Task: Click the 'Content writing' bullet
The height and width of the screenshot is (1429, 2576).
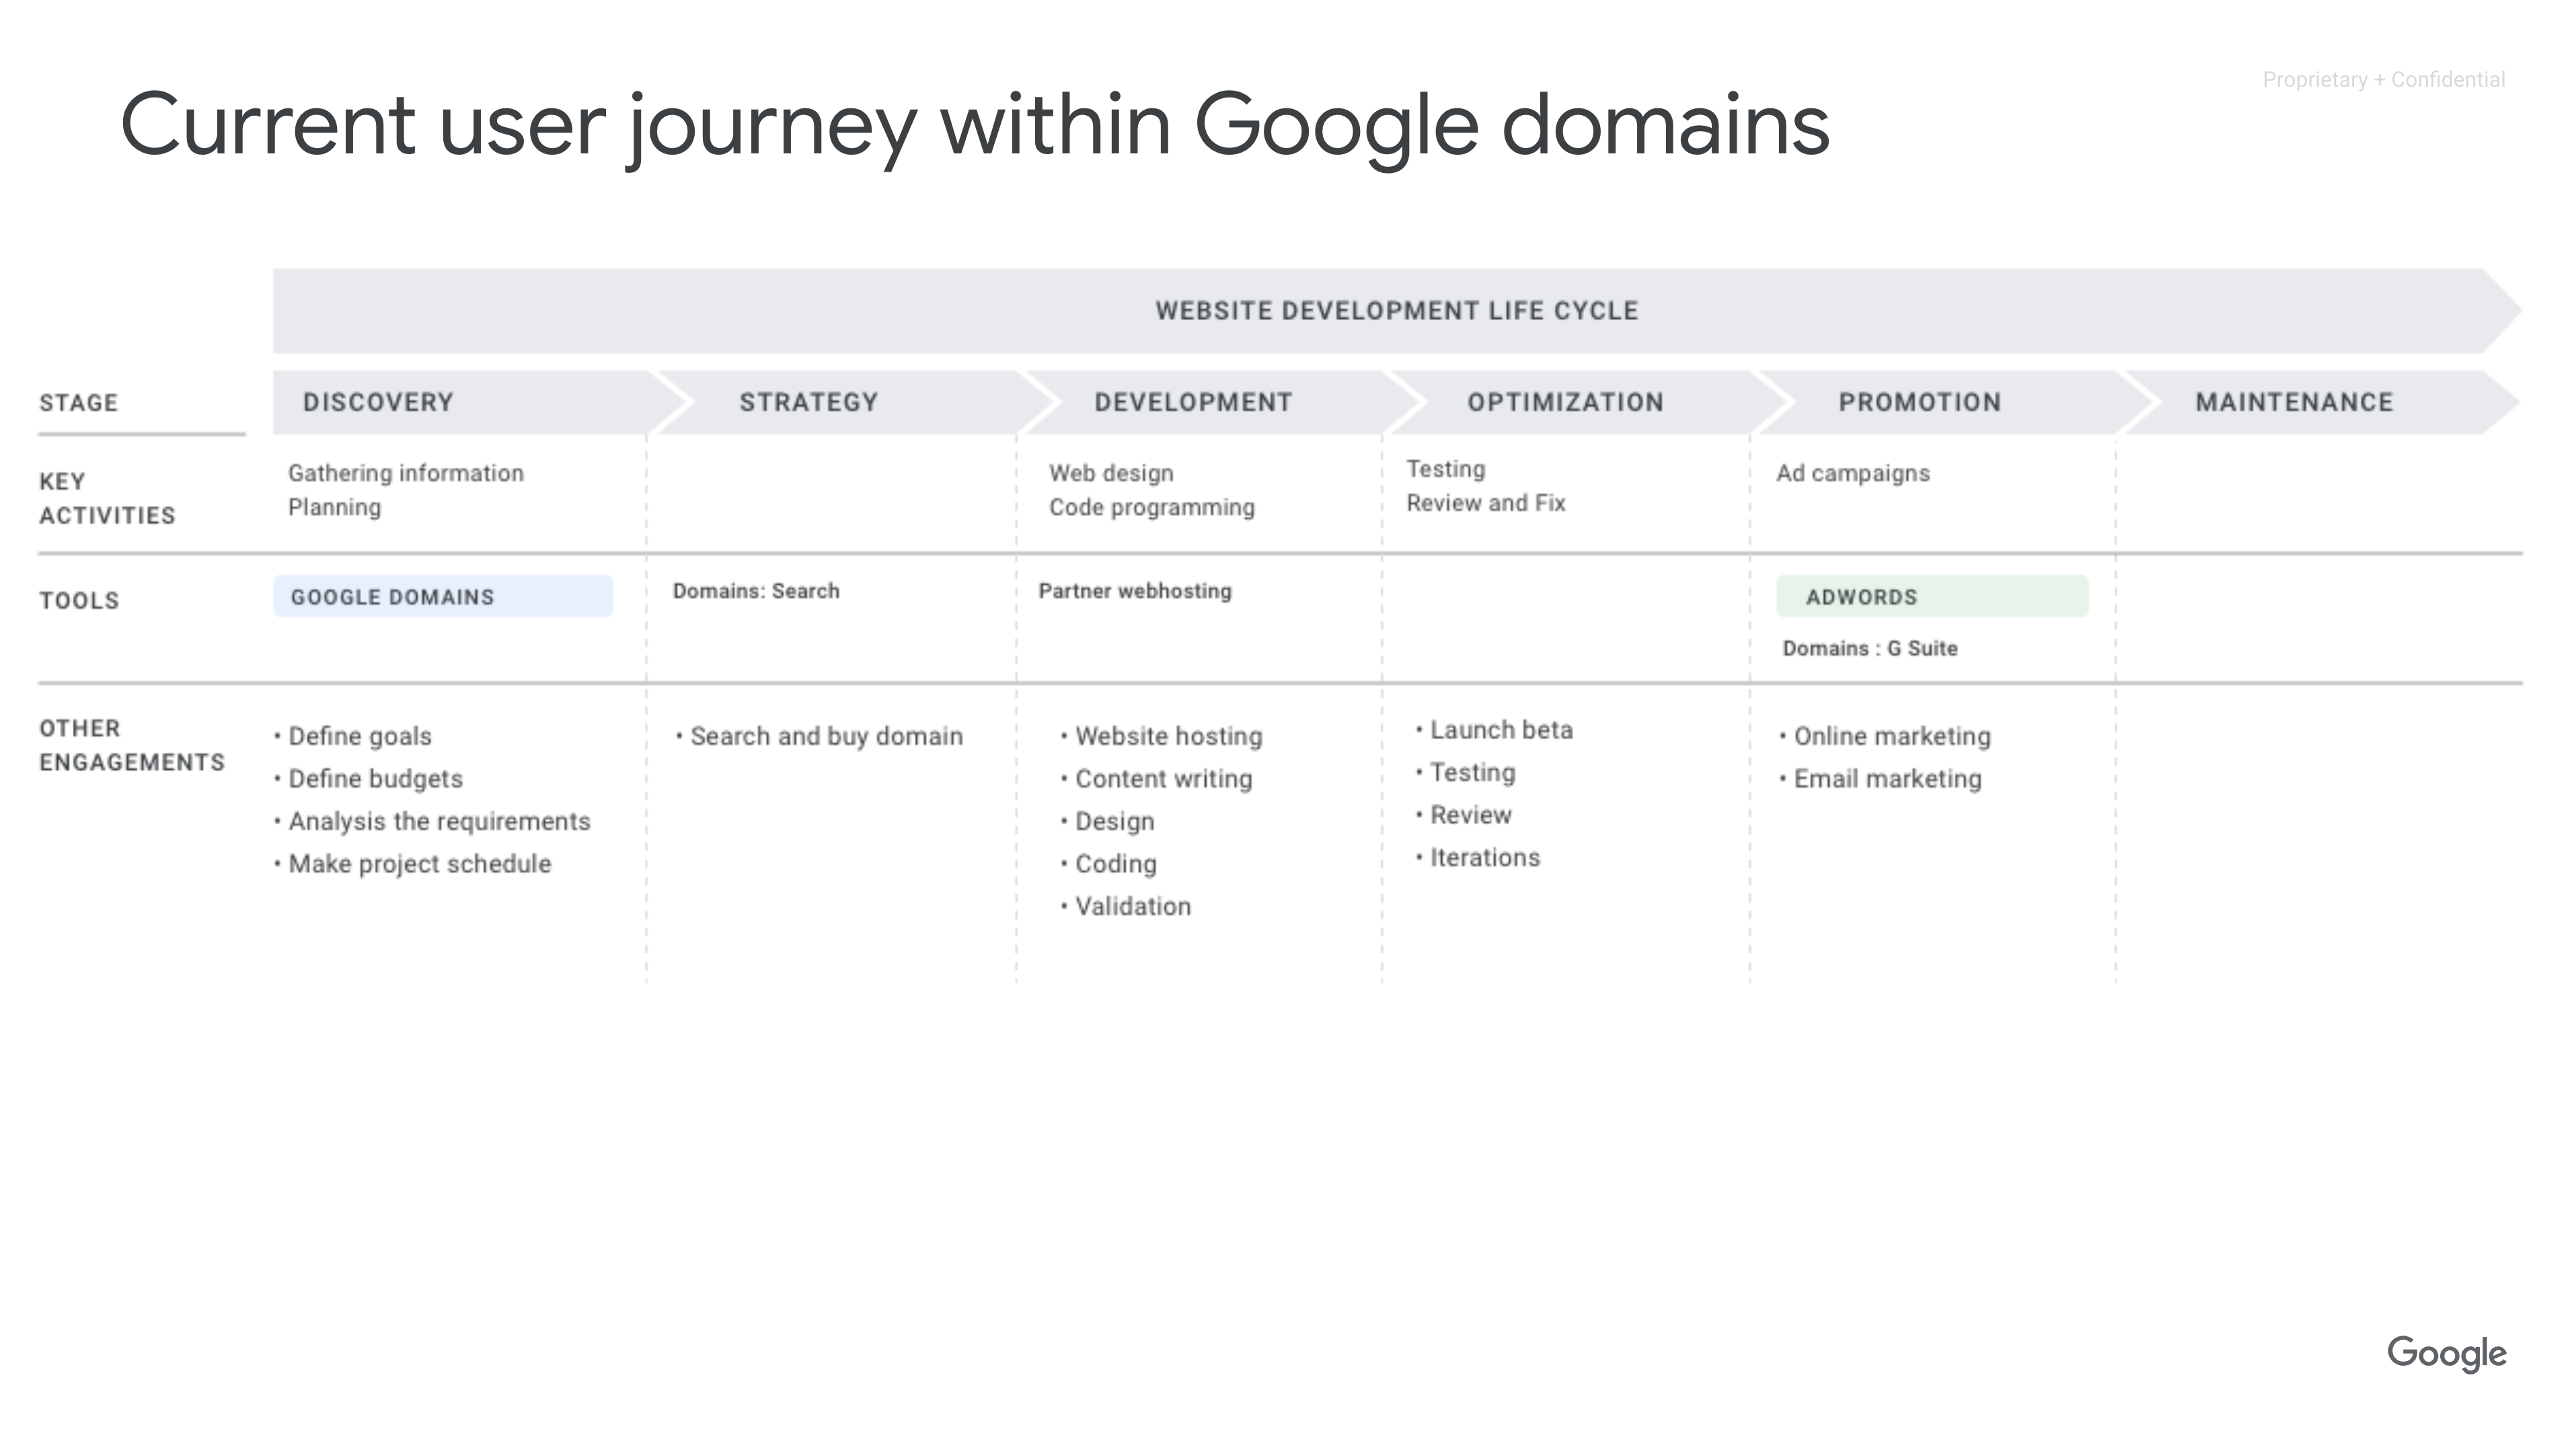Action: [1157, 779]
